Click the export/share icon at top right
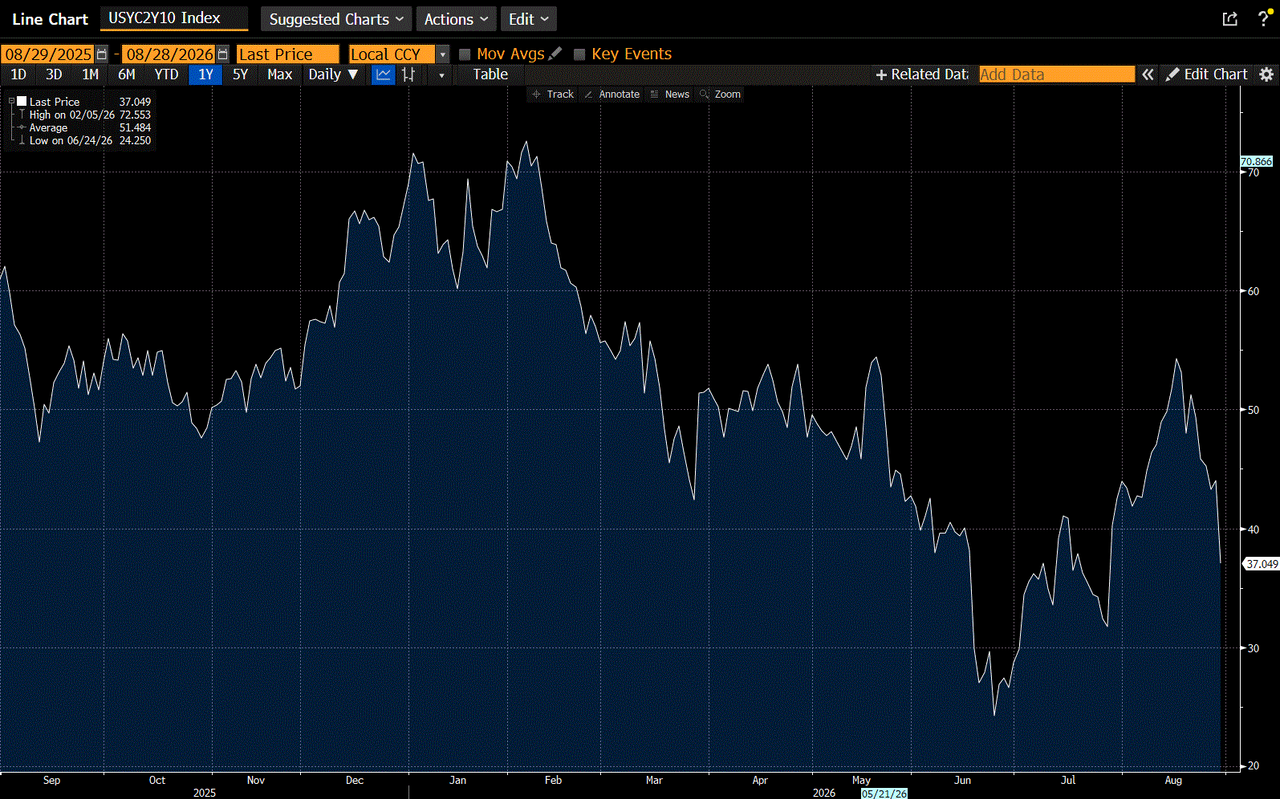 [1230, 19]
